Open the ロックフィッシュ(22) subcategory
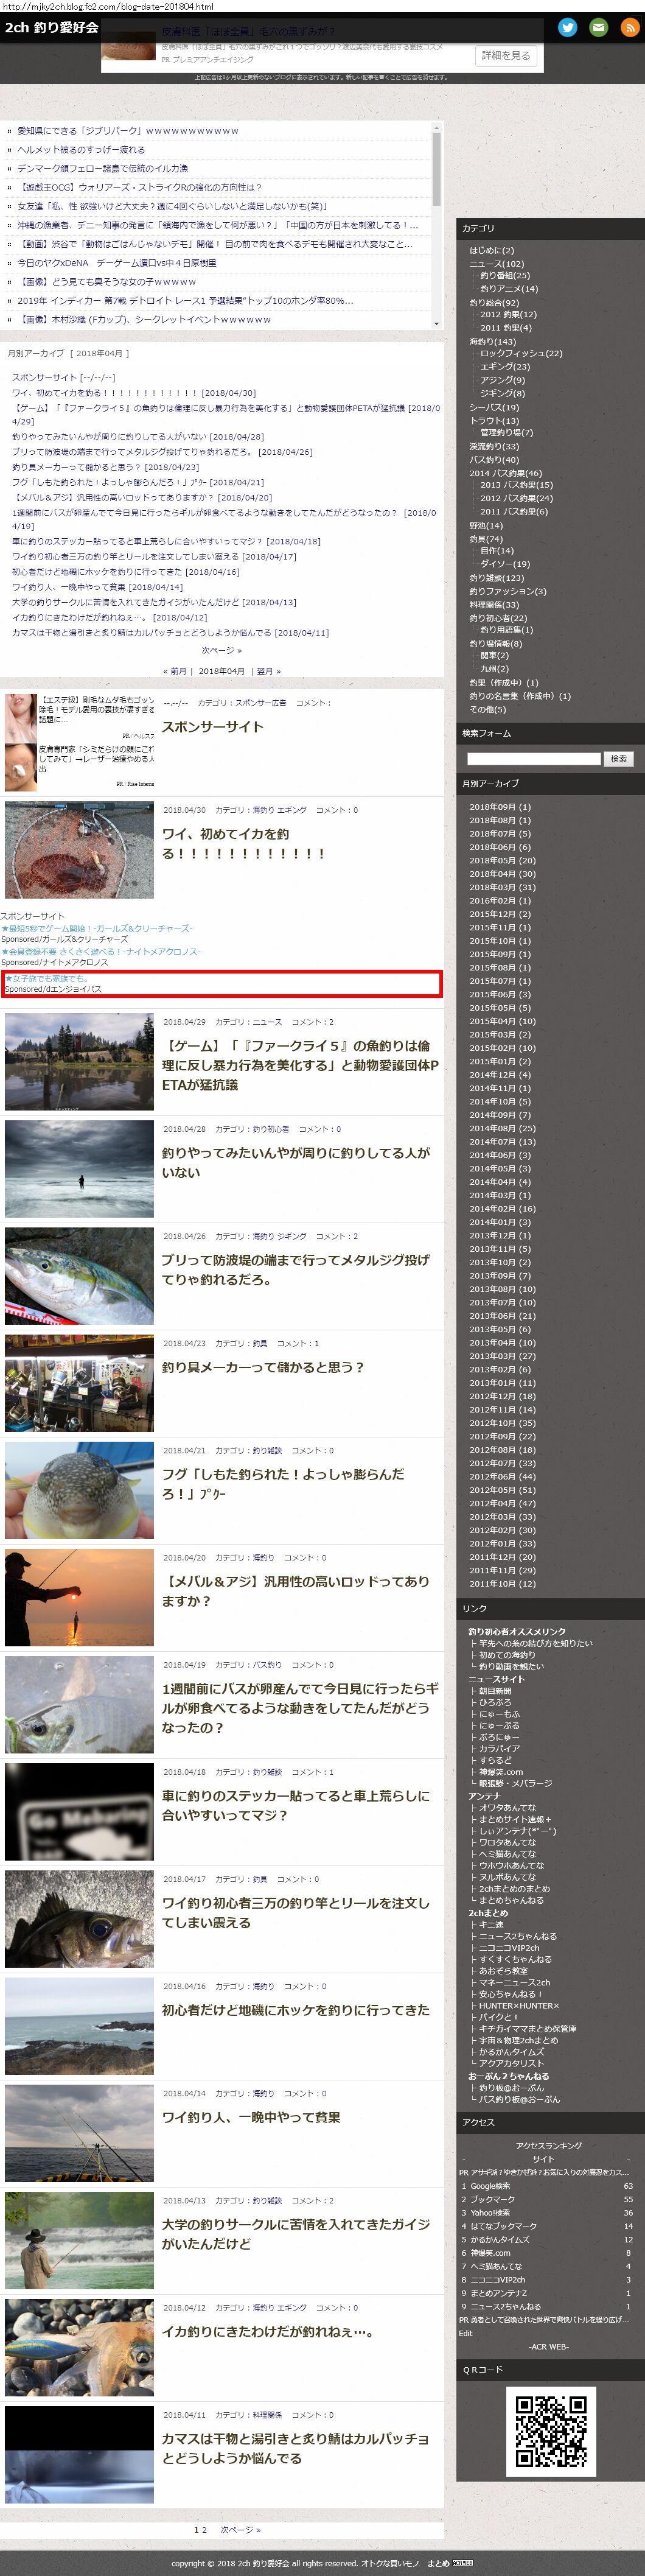The image size is (645, 2576). [520, 353]
